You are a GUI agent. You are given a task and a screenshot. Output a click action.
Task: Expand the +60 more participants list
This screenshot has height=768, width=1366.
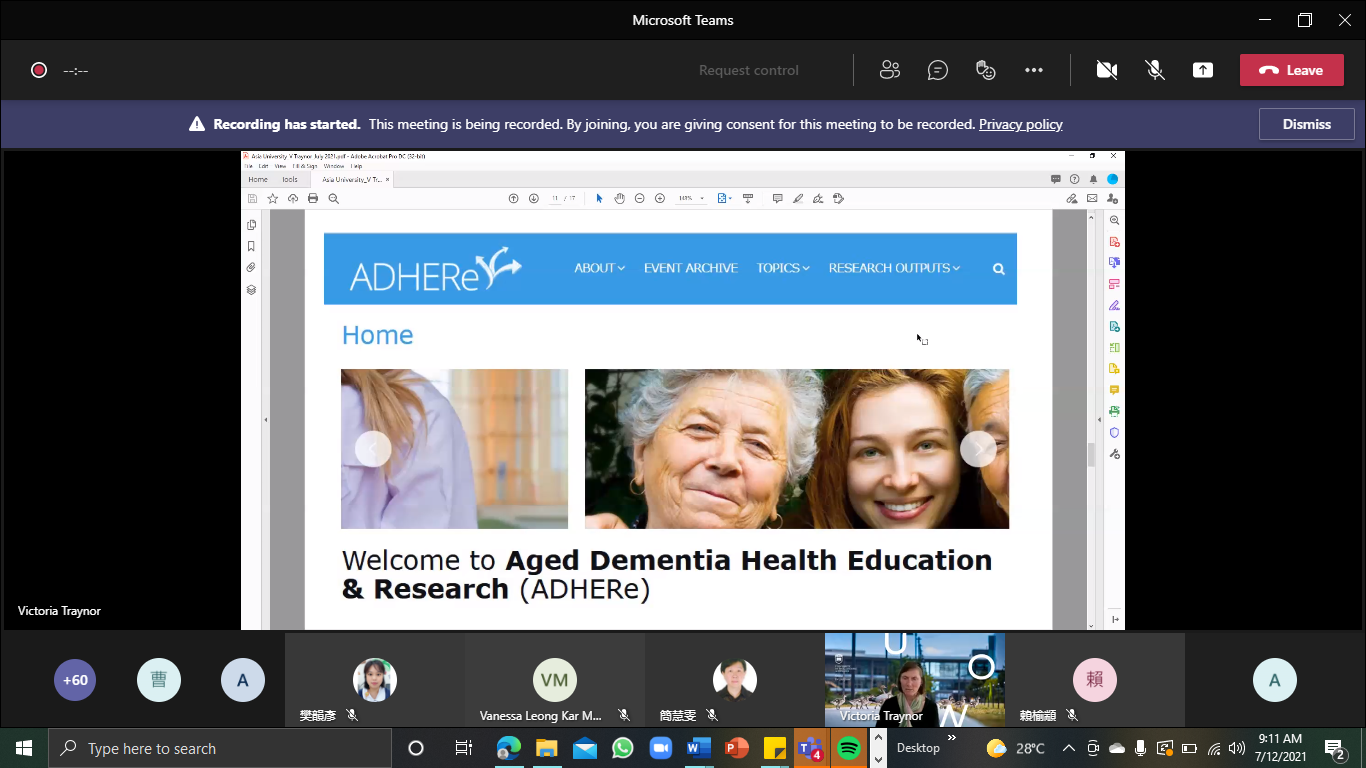75,680
